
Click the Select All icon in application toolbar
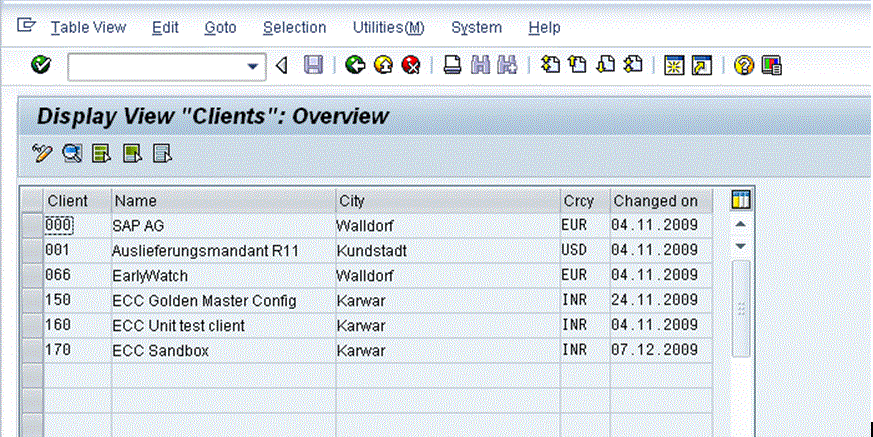(101, 153)
